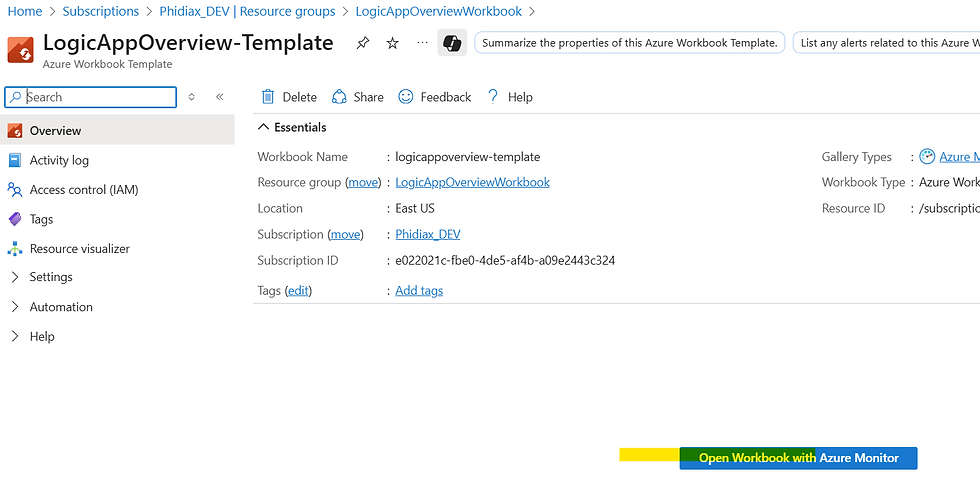Click the Help toolbar button
980x486 pixels.
coord(510,97)
